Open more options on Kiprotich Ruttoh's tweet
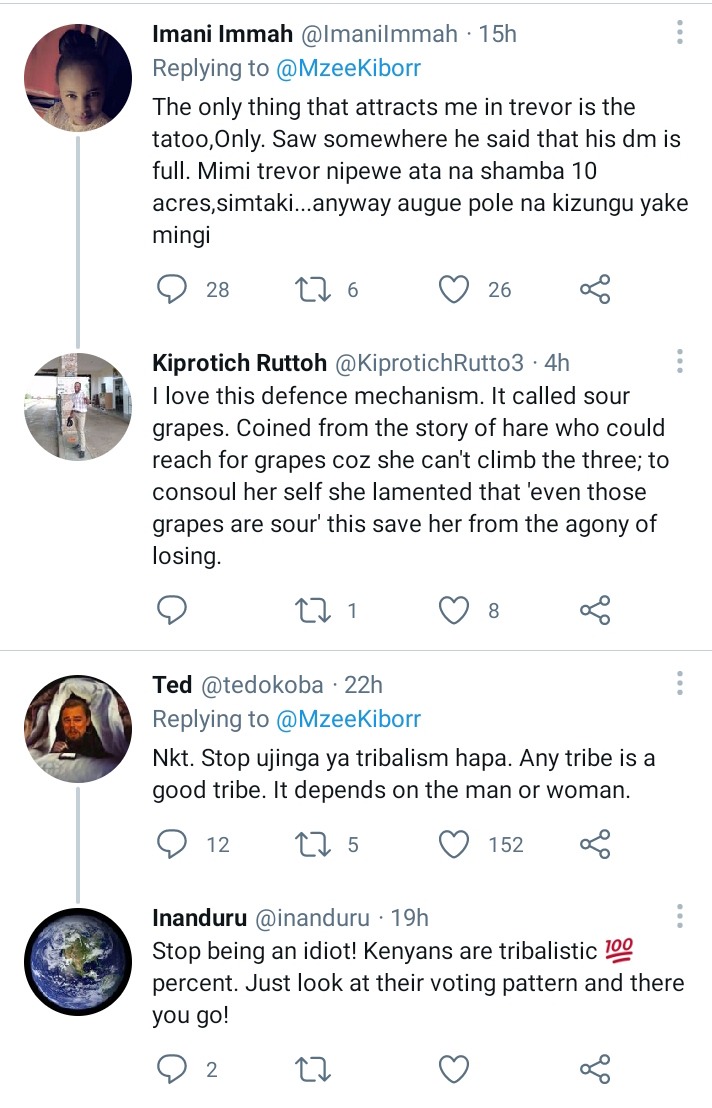The height and width of the screenshot is (1108, 712). pyautogui.click(x=680, y=361)
